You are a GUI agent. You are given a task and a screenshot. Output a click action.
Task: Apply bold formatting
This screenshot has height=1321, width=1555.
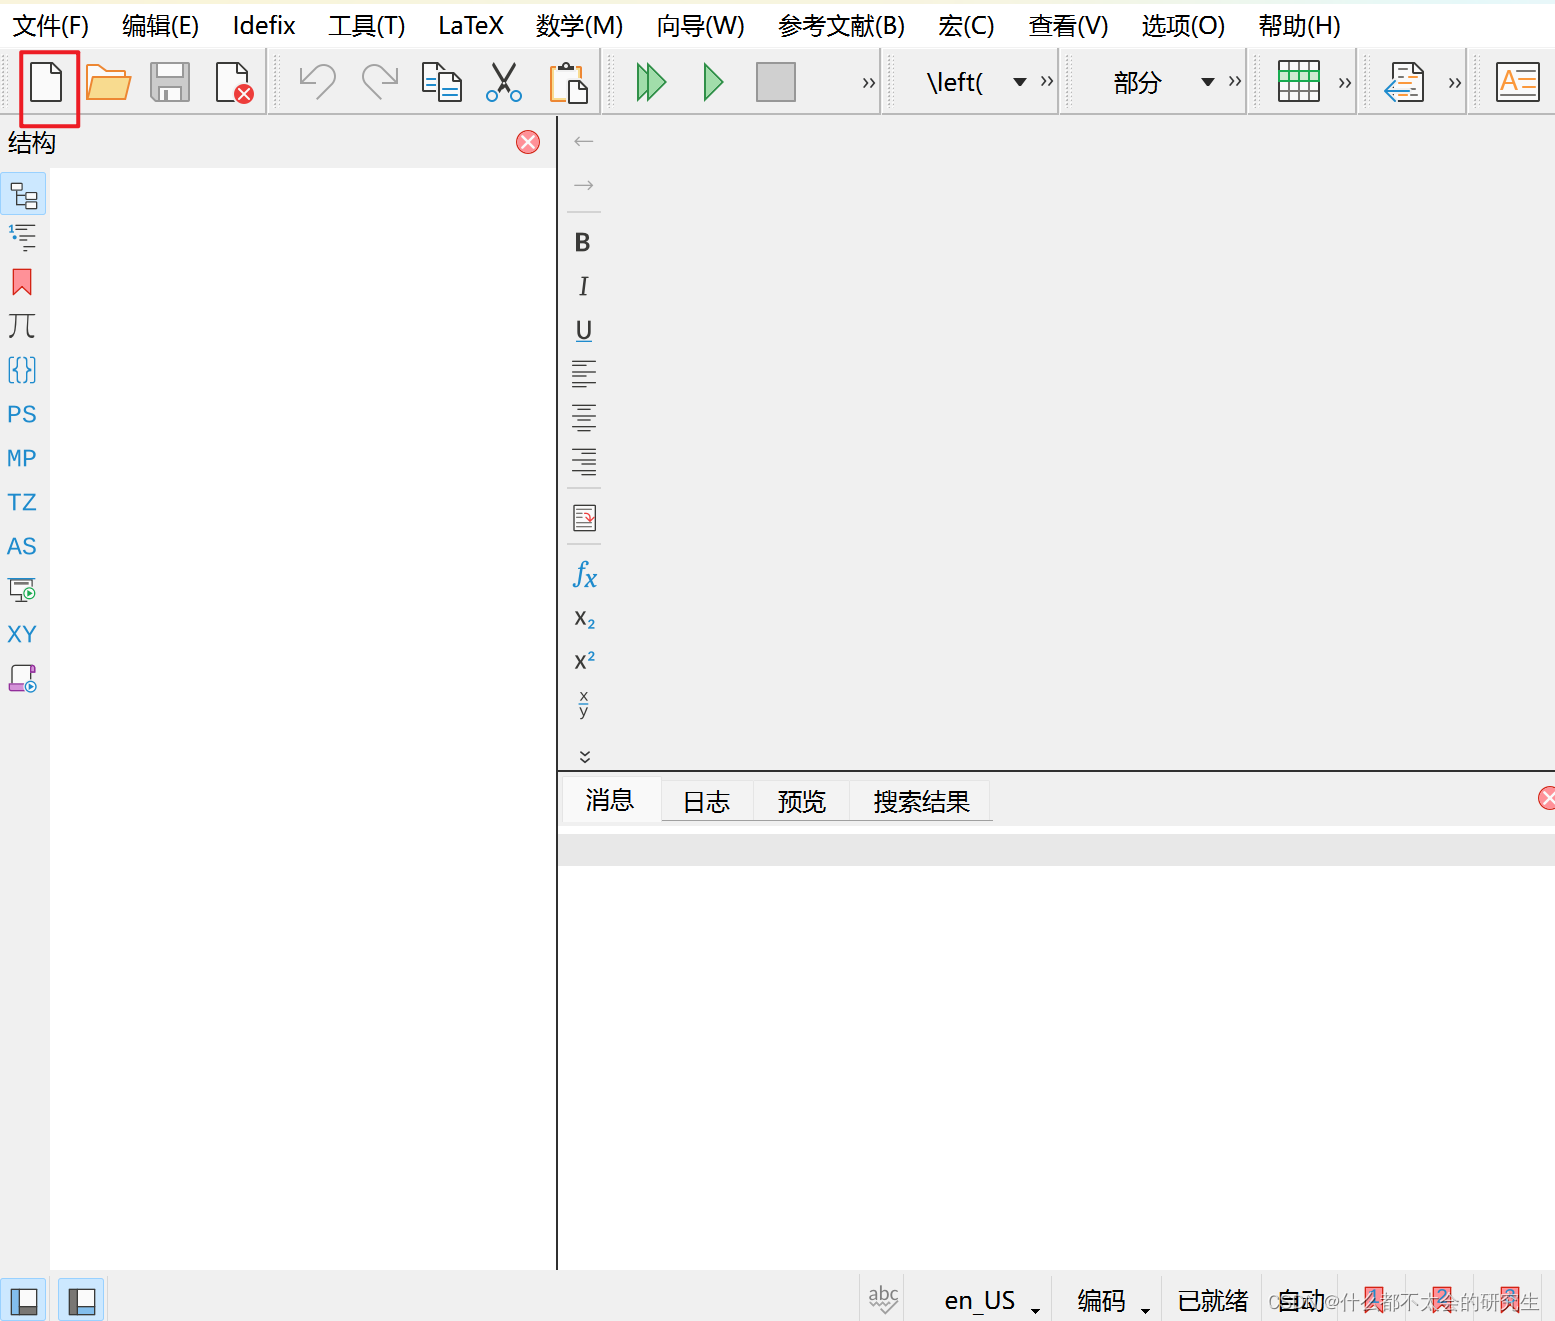coord(583,243)
